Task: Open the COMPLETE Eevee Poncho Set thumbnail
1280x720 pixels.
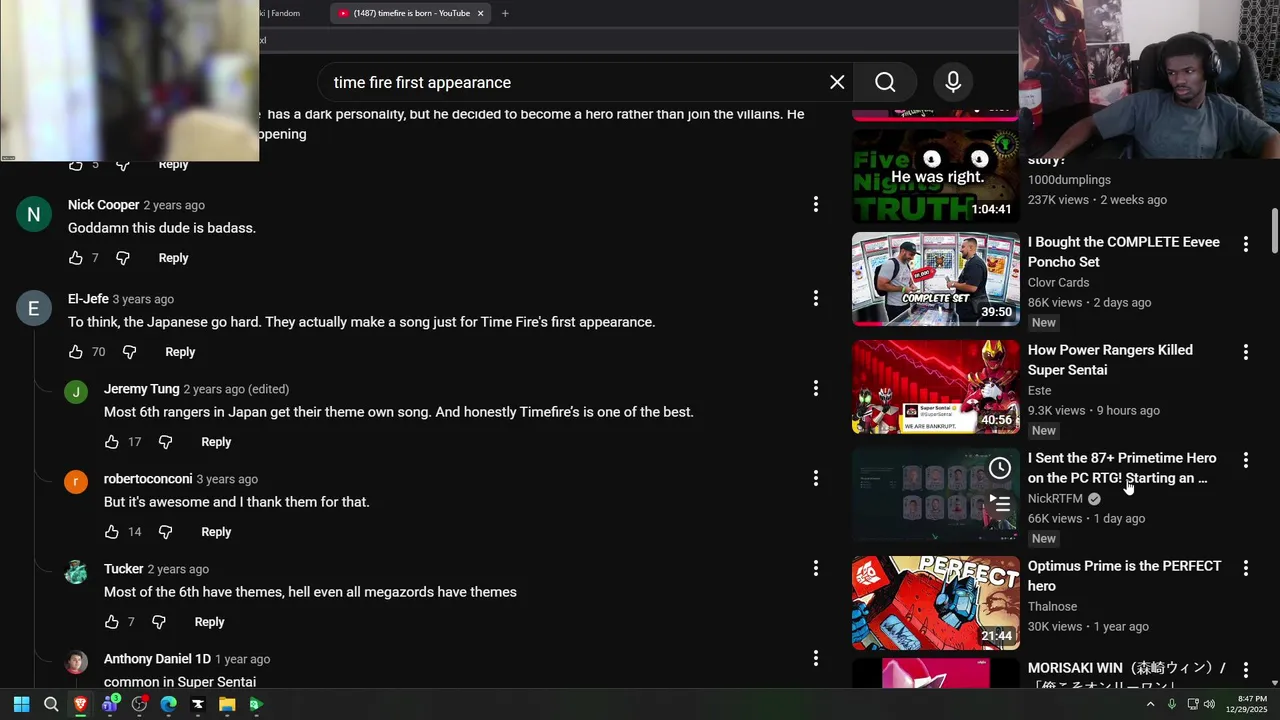Action: 935,279
